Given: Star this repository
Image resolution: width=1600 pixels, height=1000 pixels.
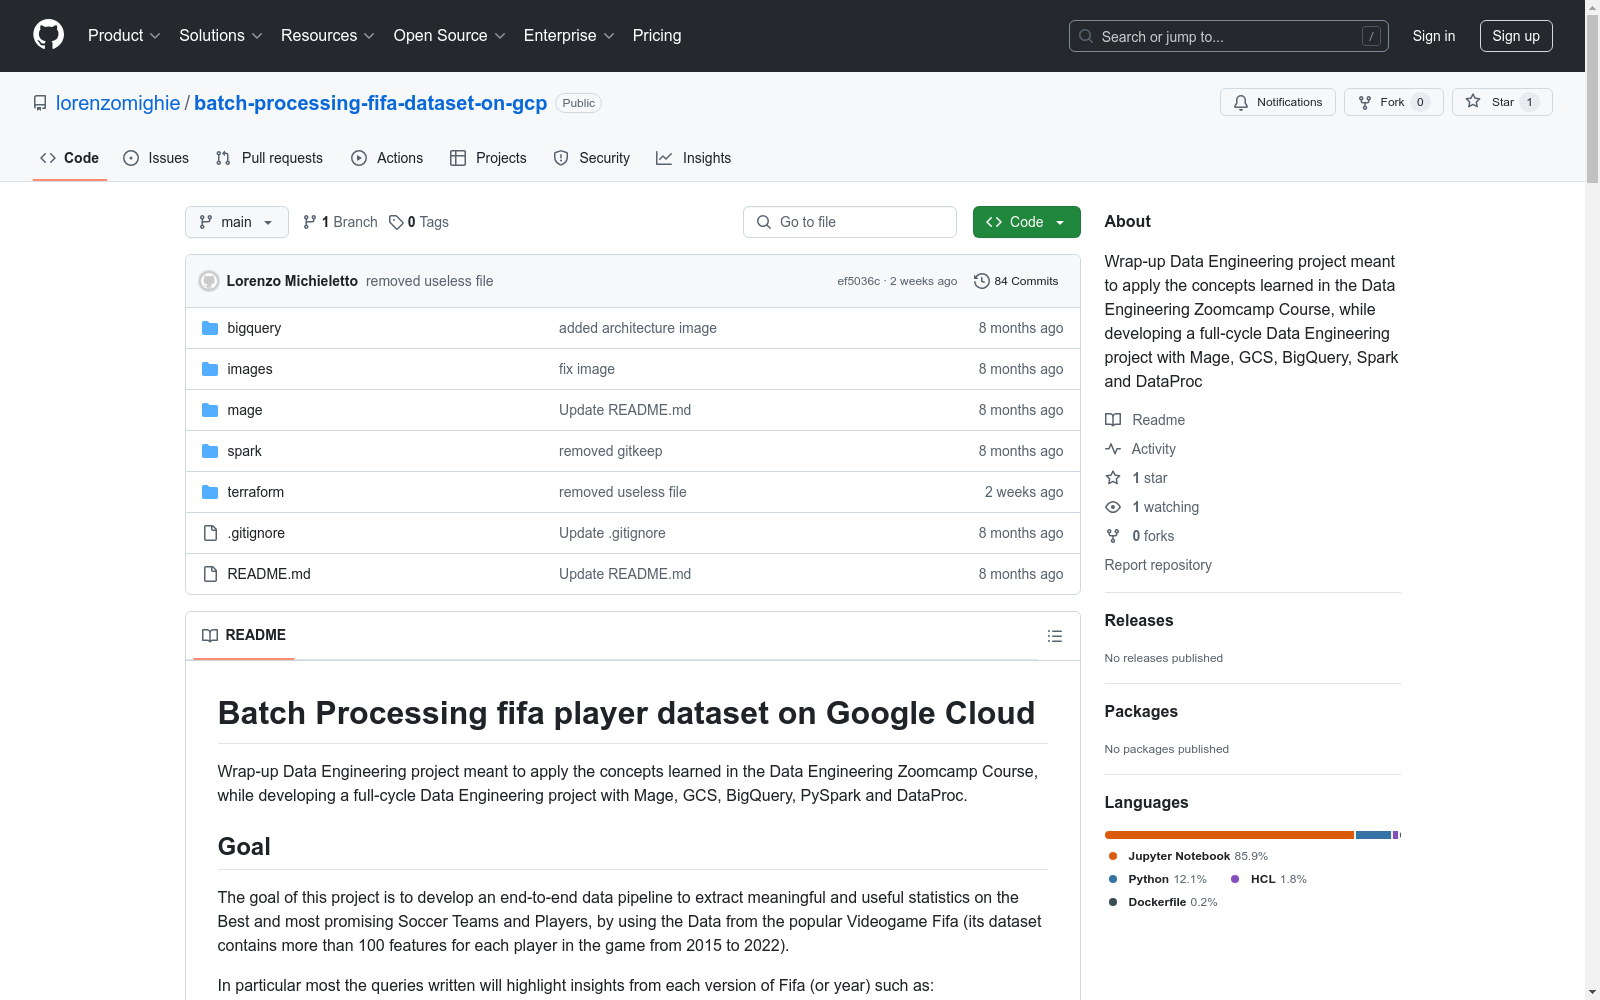Looking at the screenshot, I should [x=1502, y=102].
